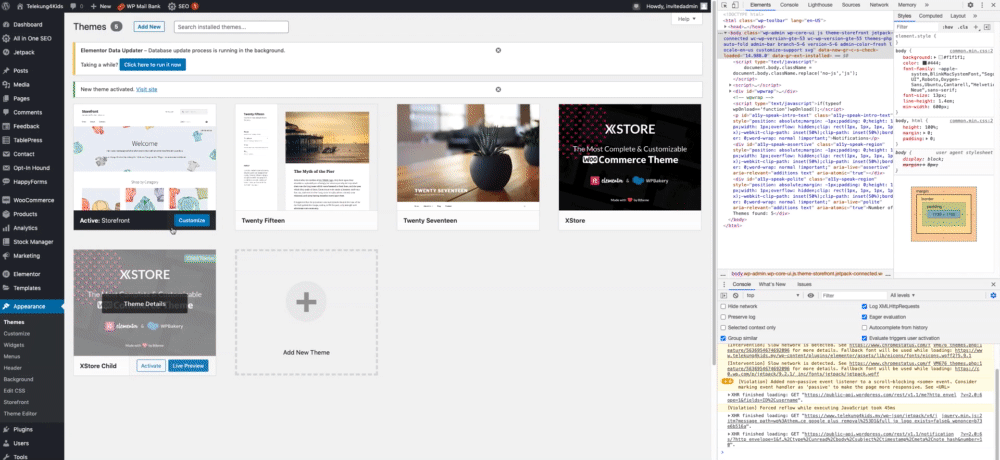Uncheck Eager evaluation checkbox

point(865,316)
